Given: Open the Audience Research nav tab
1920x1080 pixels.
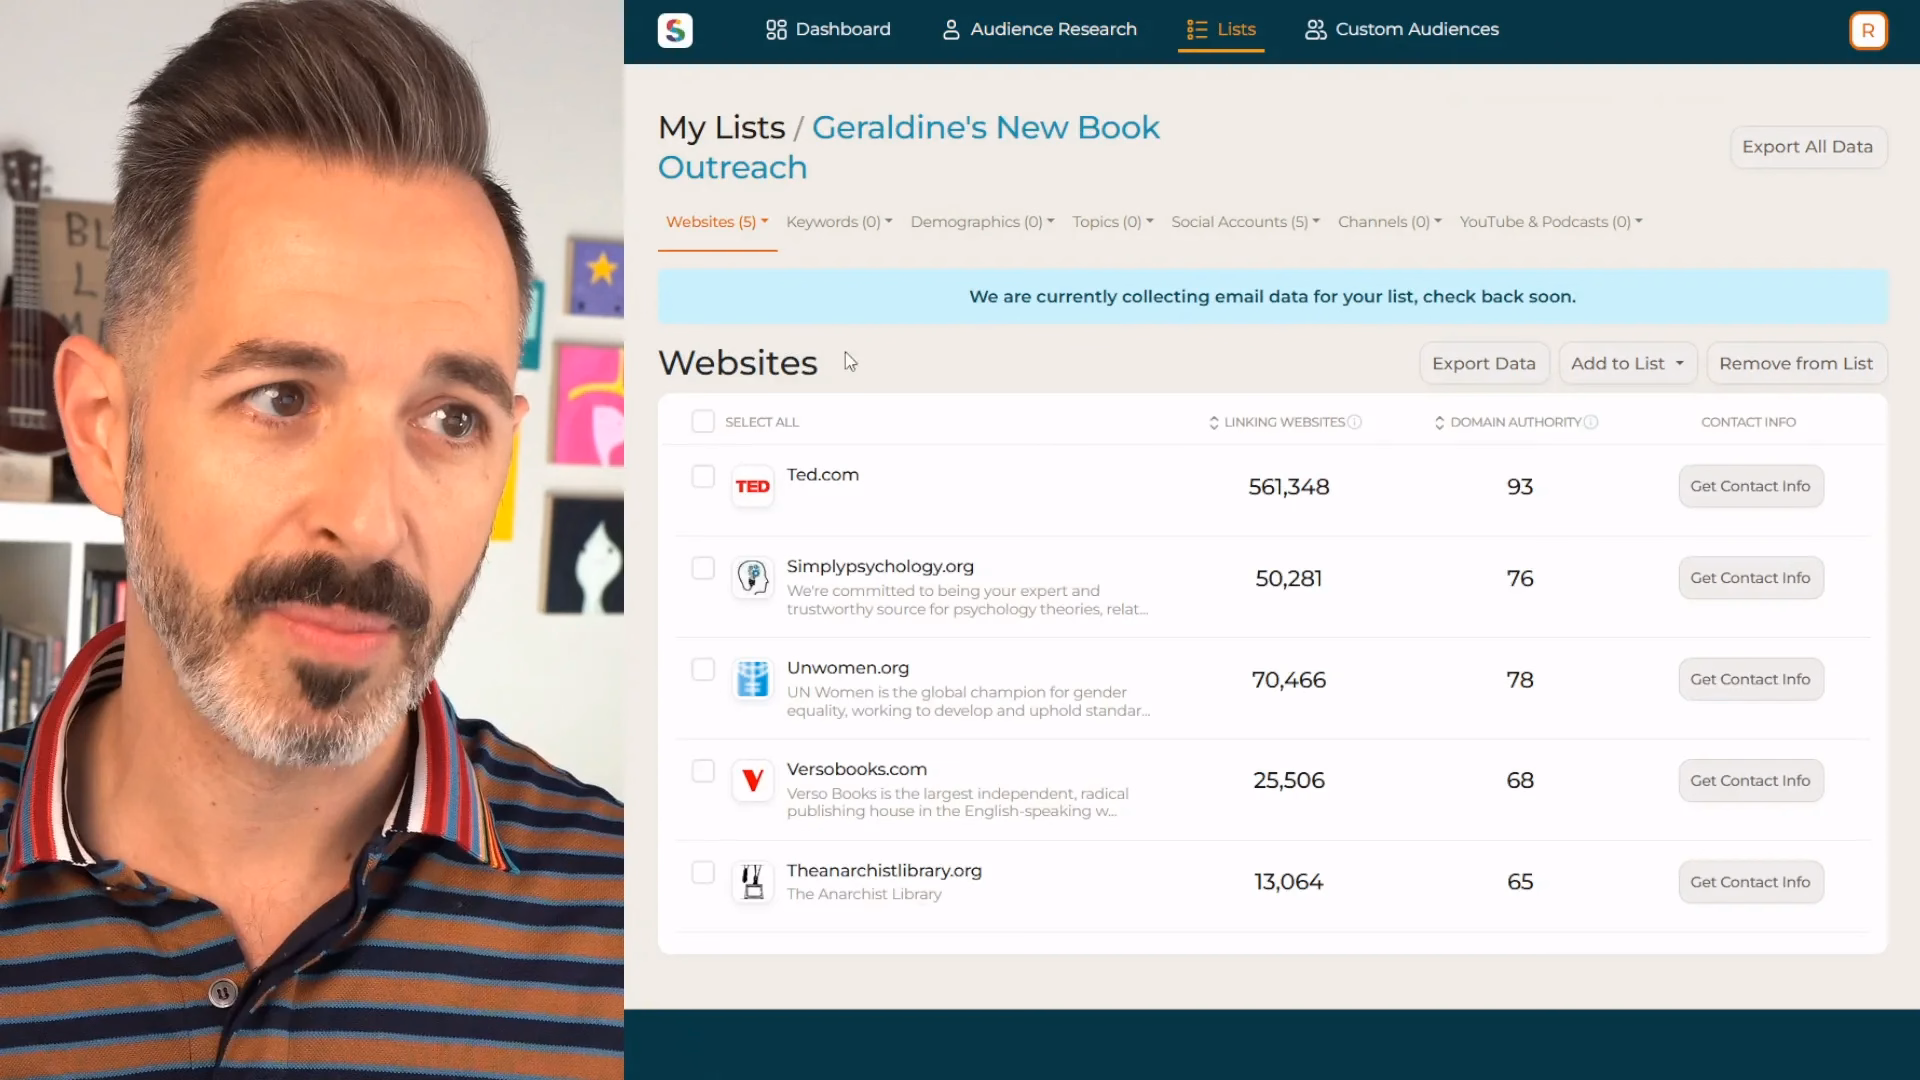Looking at the screenshot, I should 1039,29.
